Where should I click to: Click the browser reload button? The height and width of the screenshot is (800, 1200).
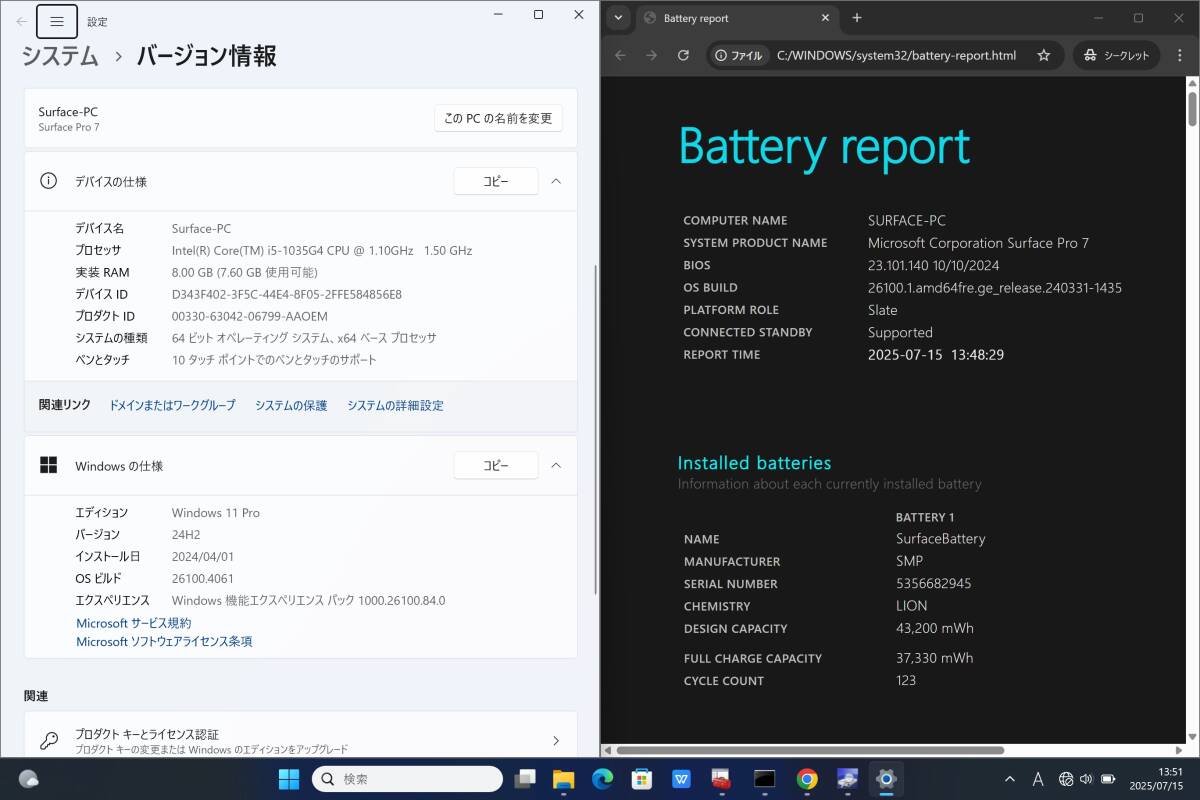pyautogui.click(x=683, y=56)
